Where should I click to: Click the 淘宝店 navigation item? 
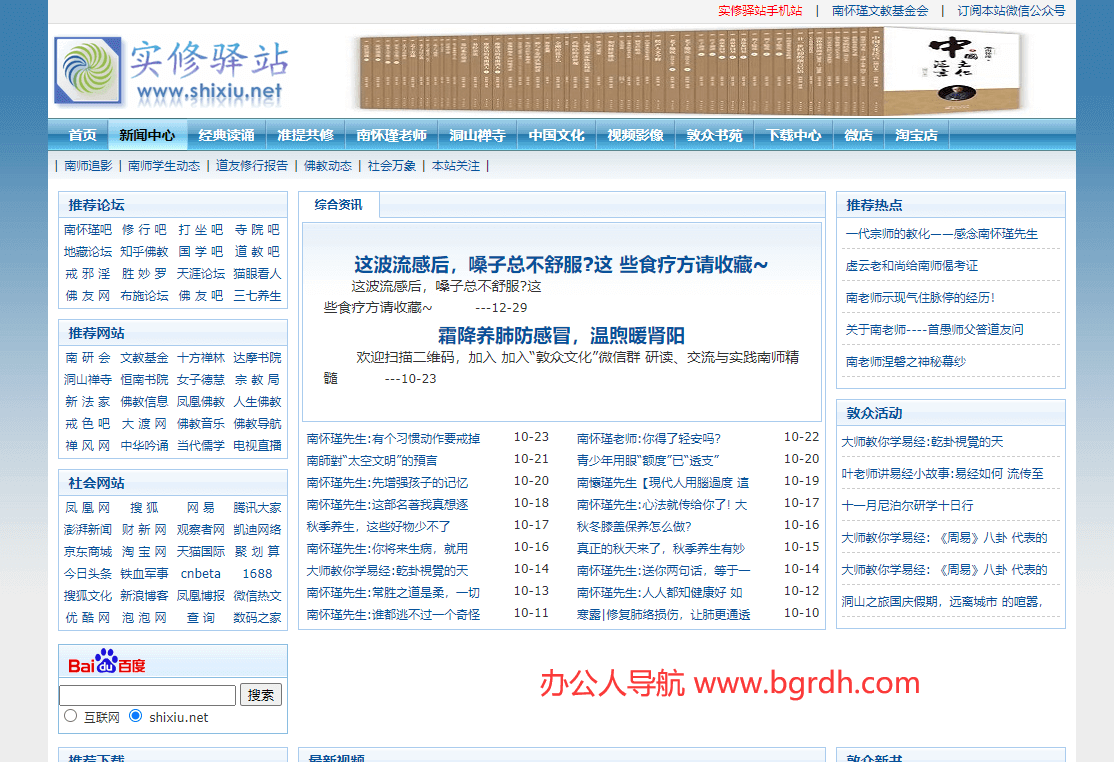coord(916,135)
